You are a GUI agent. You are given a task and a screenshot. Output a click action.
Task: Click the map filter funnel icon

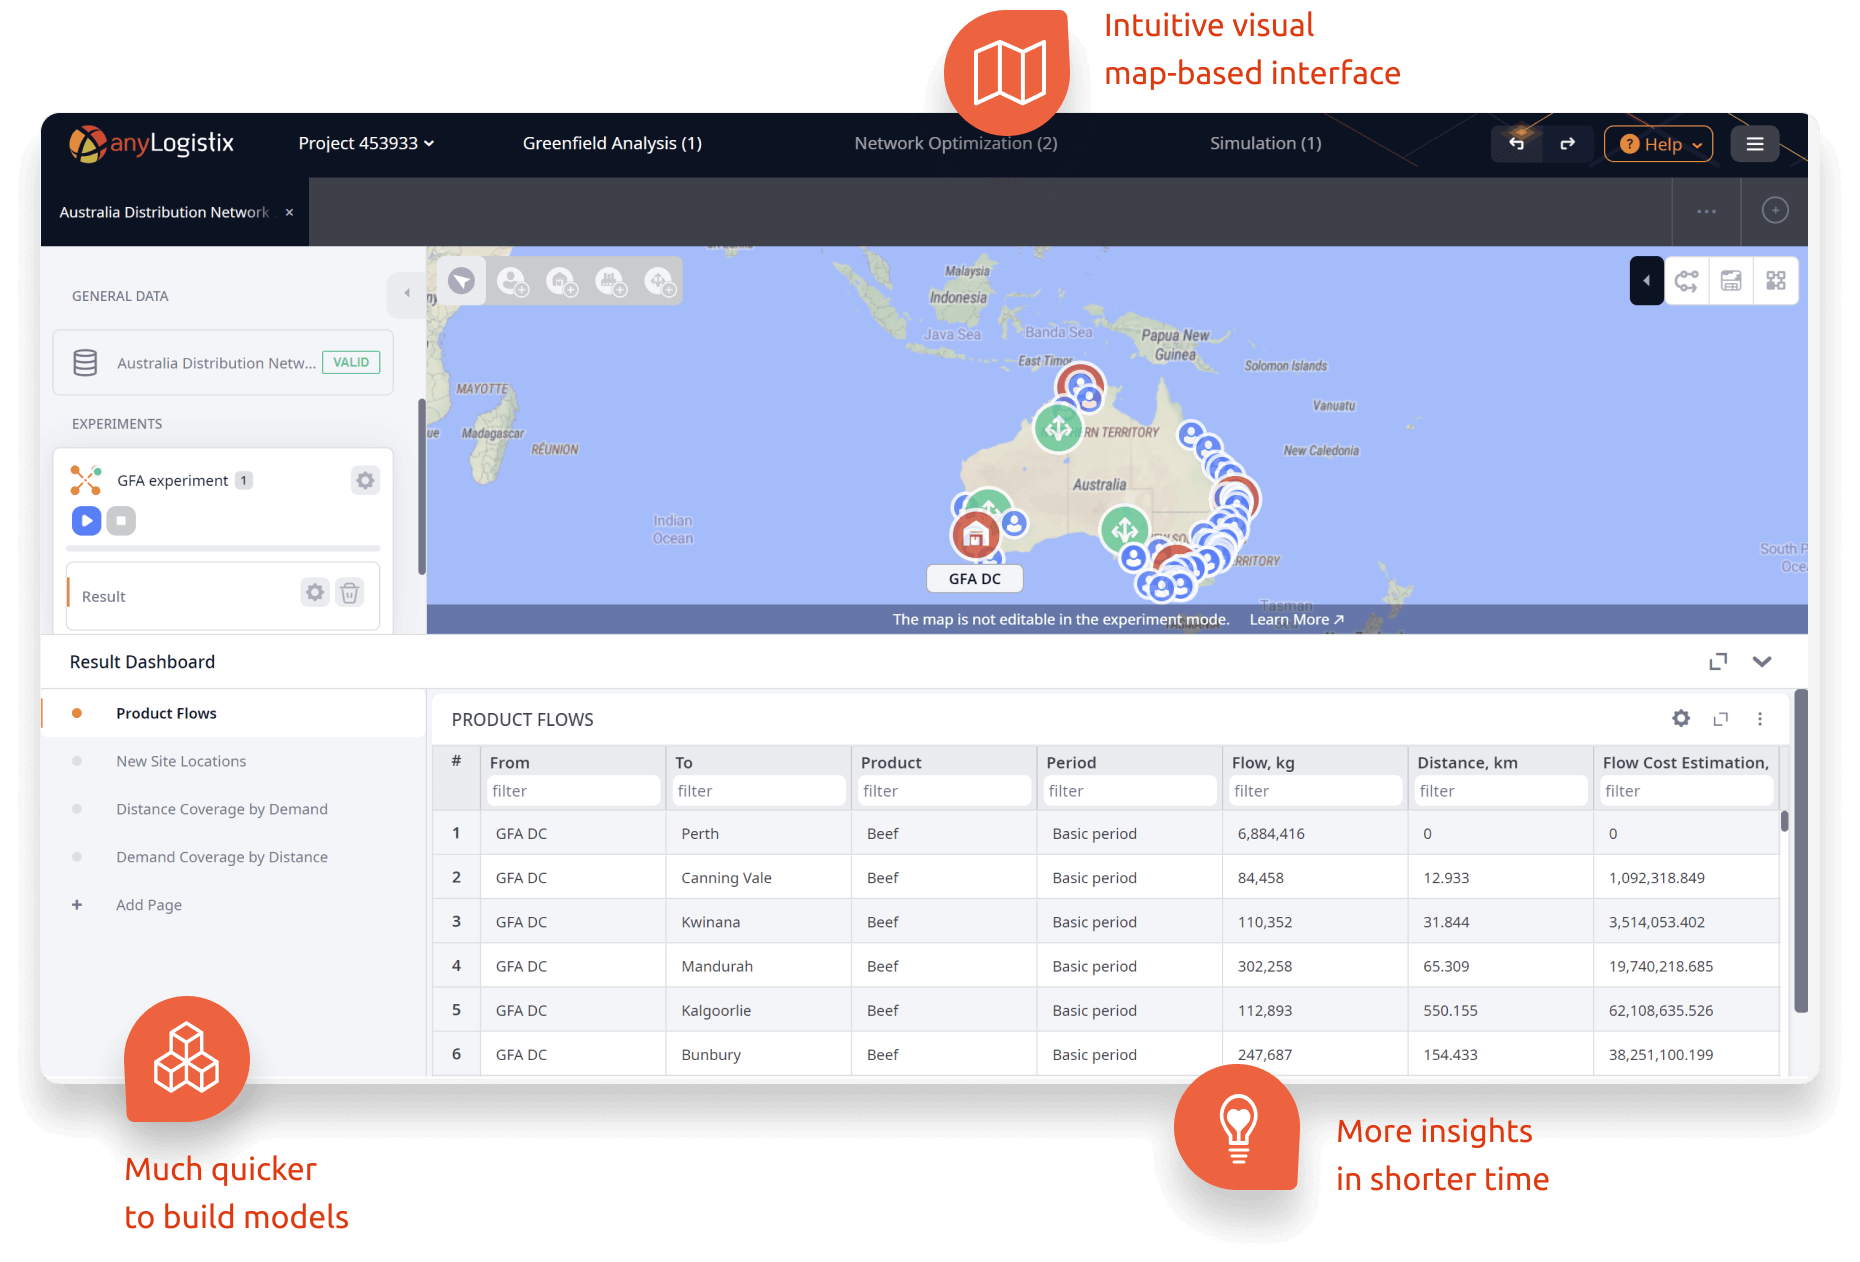tap(461, 281)
